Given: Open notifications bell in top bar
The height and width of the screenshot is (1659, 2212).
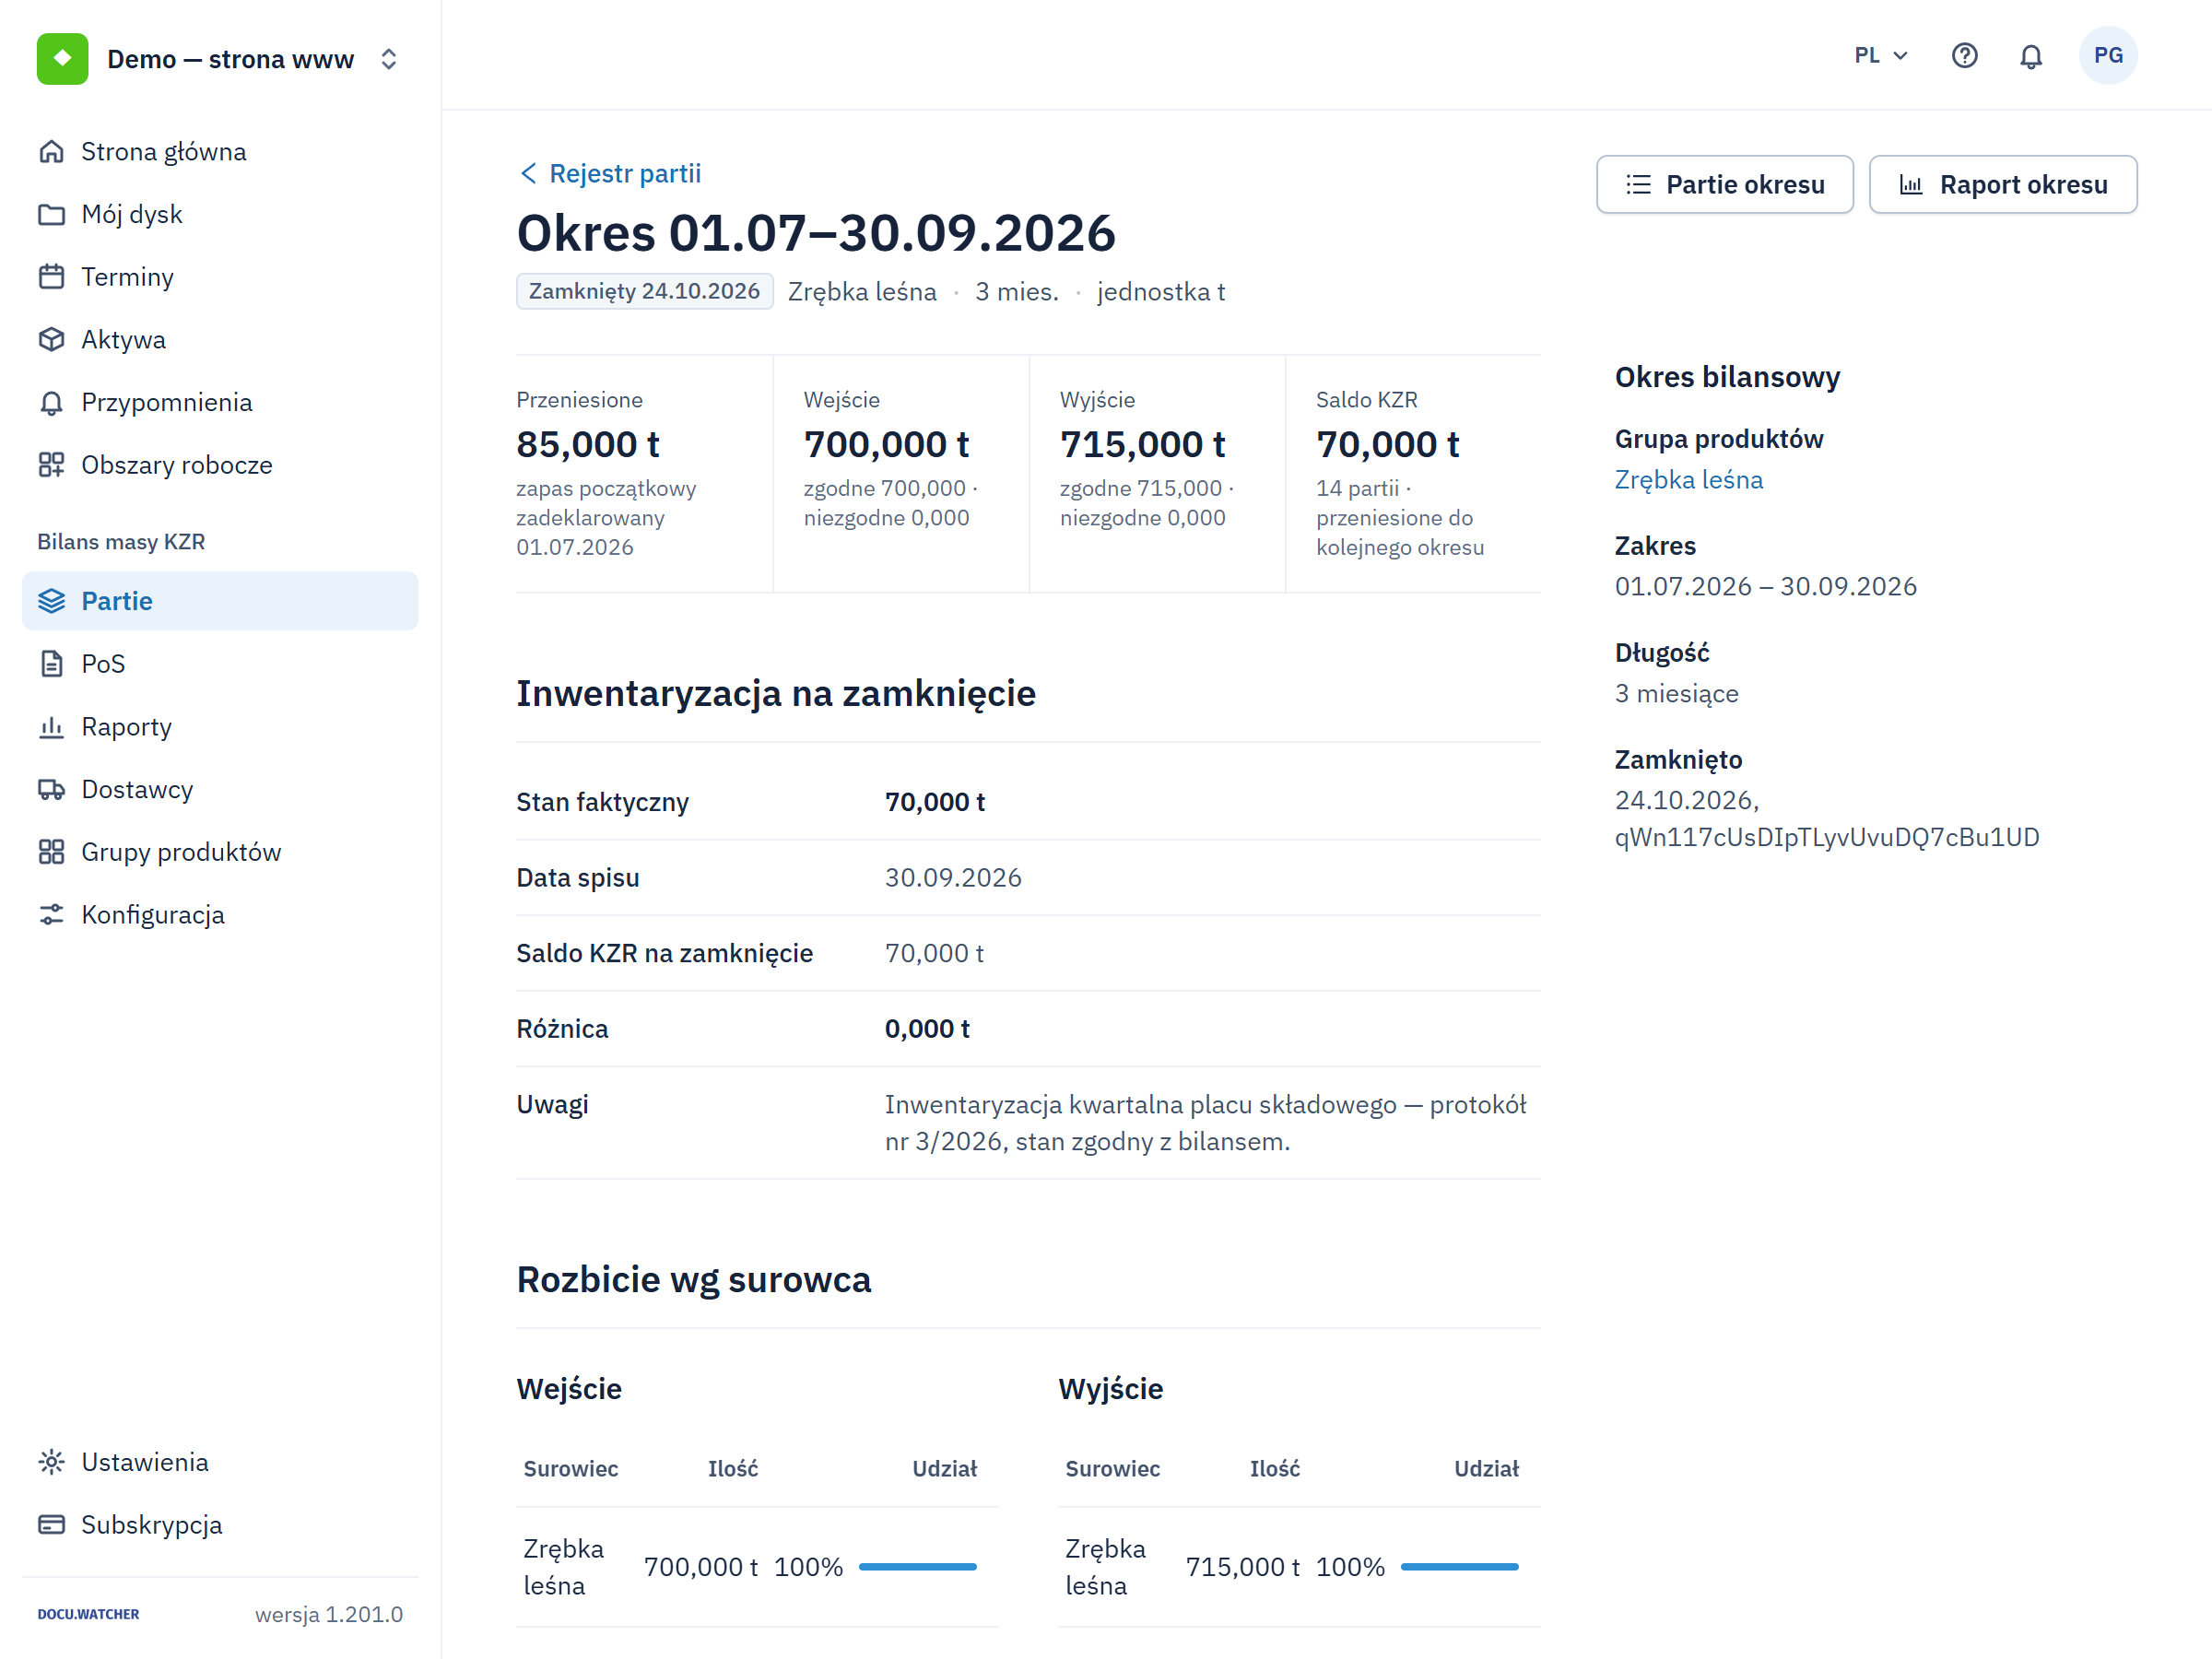Looking at the screenshot, I should (2030, 56).
